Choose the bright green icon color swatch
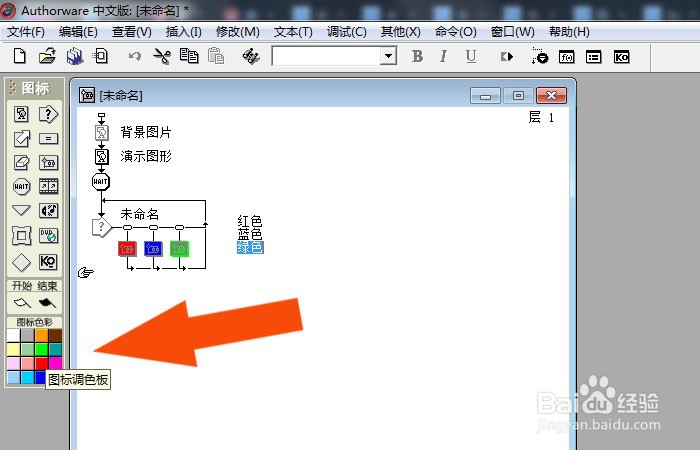This screenshot has width=700, height=450. tap(42, 350)
